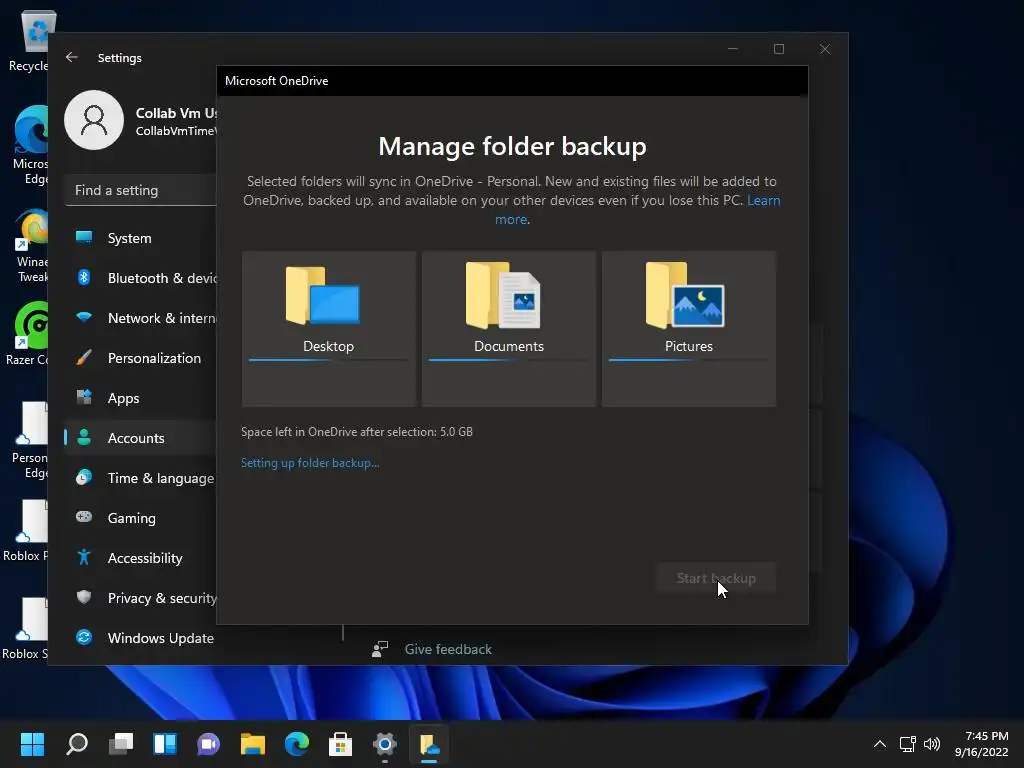Go back using Settings back arrow
Viewport: 1024px width, 768px height.
(72, 57)
